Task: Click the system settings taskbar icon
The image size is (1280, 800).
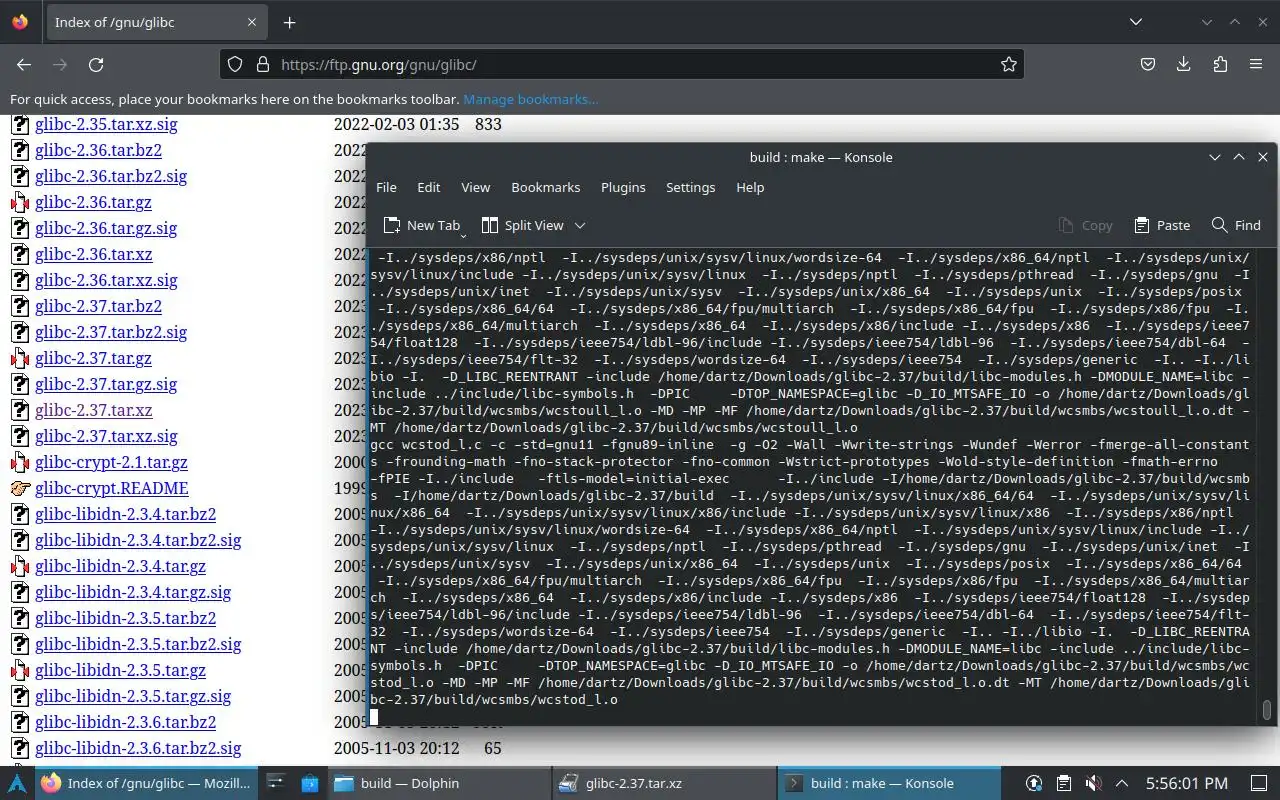Action: [x=276, y=783]
